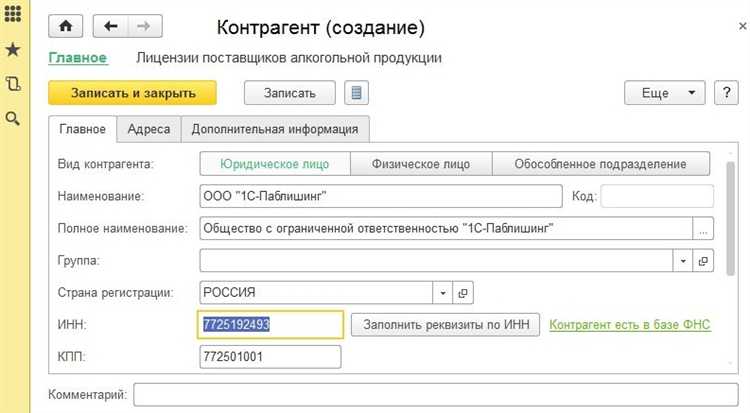Open the Дополнительная информация tab
Screen dimensions: 750x413
coord(275,129)
